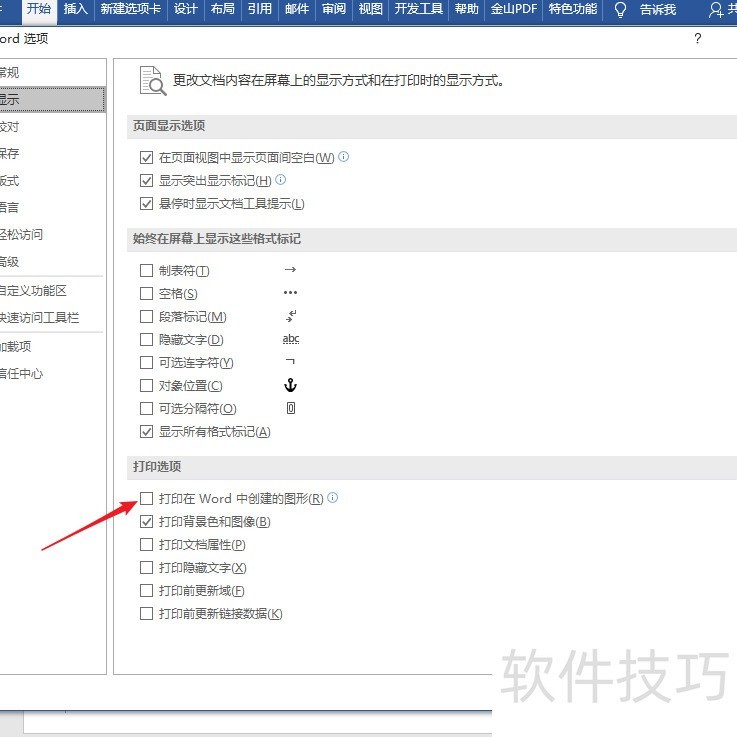The image size is (737, 737).
Task: Click the dialog help question mark
Action: click(x=698, y=39)
